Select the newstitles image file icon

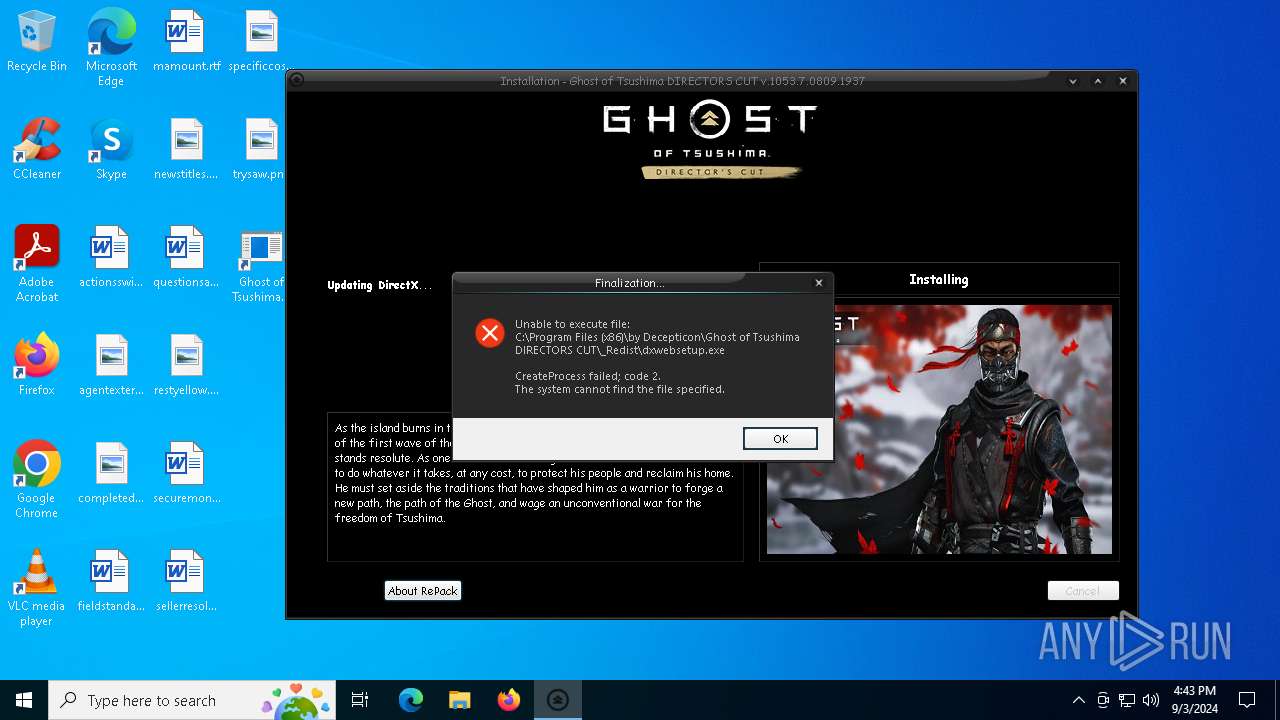click(x=186, y=150)
